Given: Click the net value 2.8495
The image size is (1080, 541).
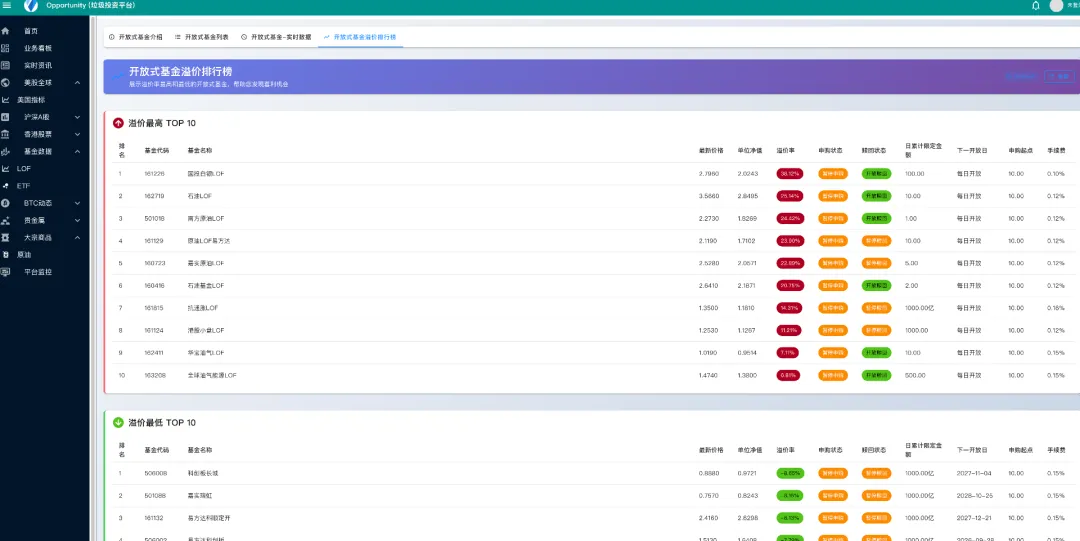Looking at the screenshot, I should [747, 196].
